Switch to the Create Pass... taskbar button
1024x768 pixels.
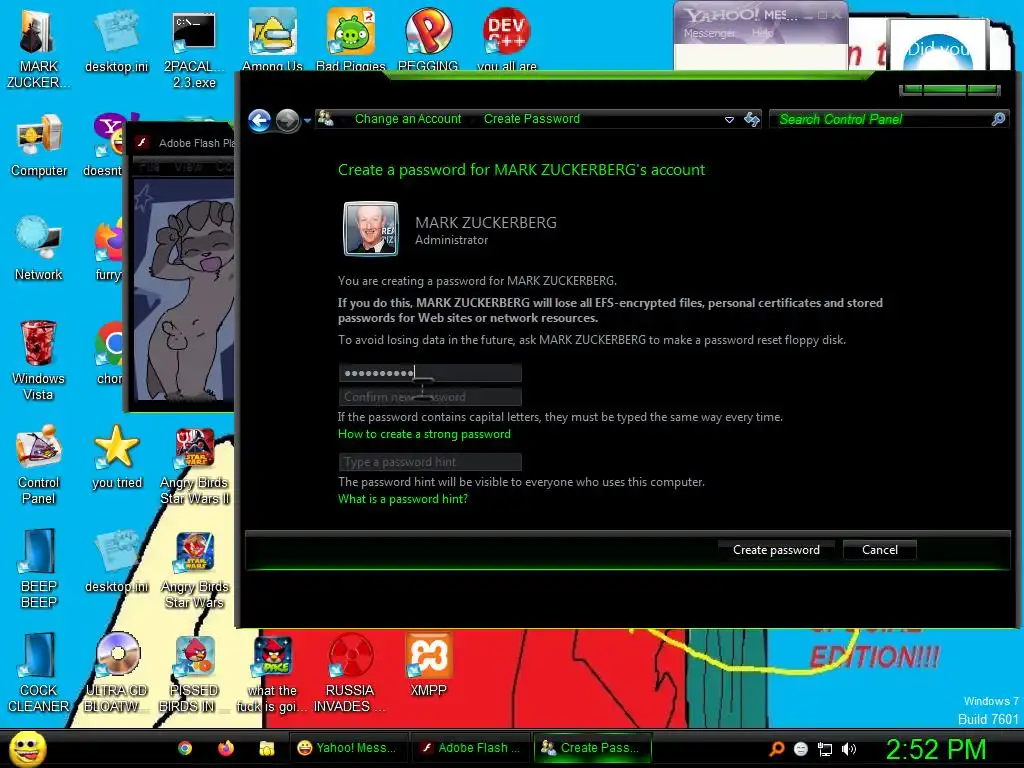coord(592,748)
